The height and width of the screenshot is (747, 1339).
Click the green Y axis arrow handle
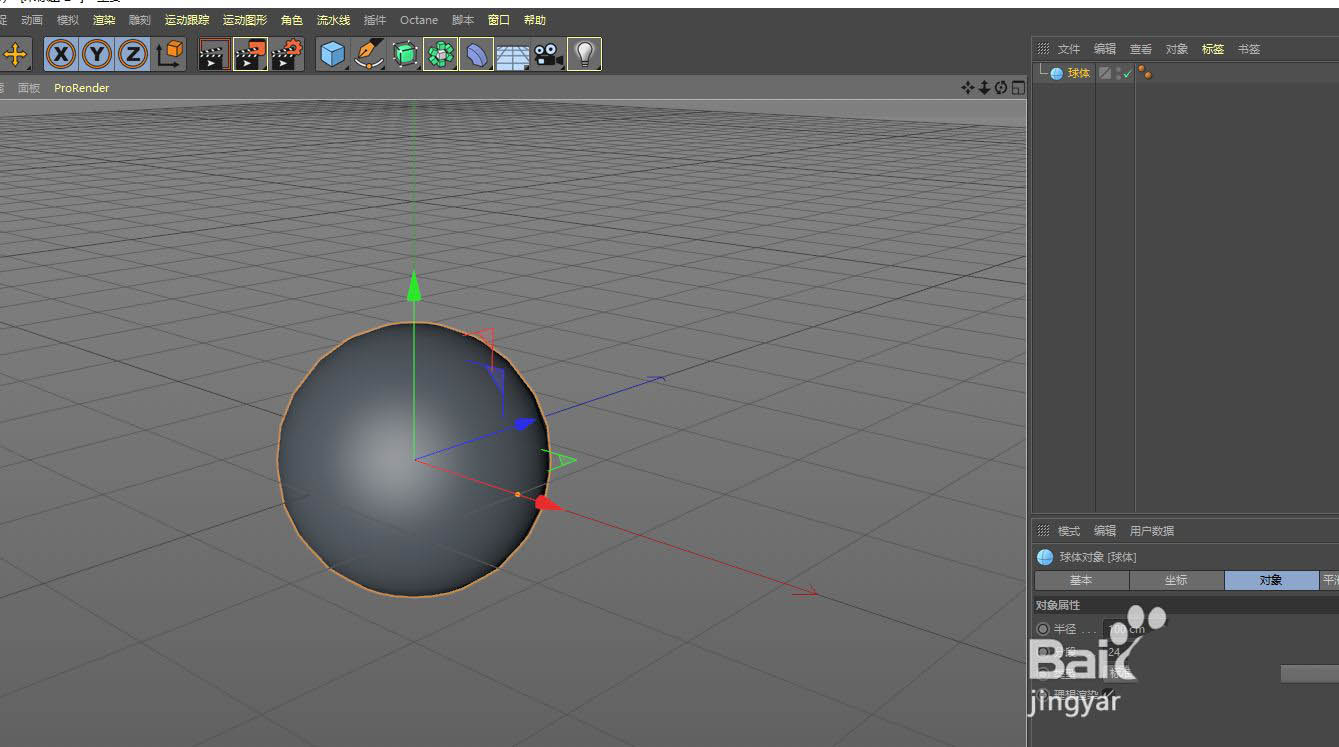coord(413,285)
